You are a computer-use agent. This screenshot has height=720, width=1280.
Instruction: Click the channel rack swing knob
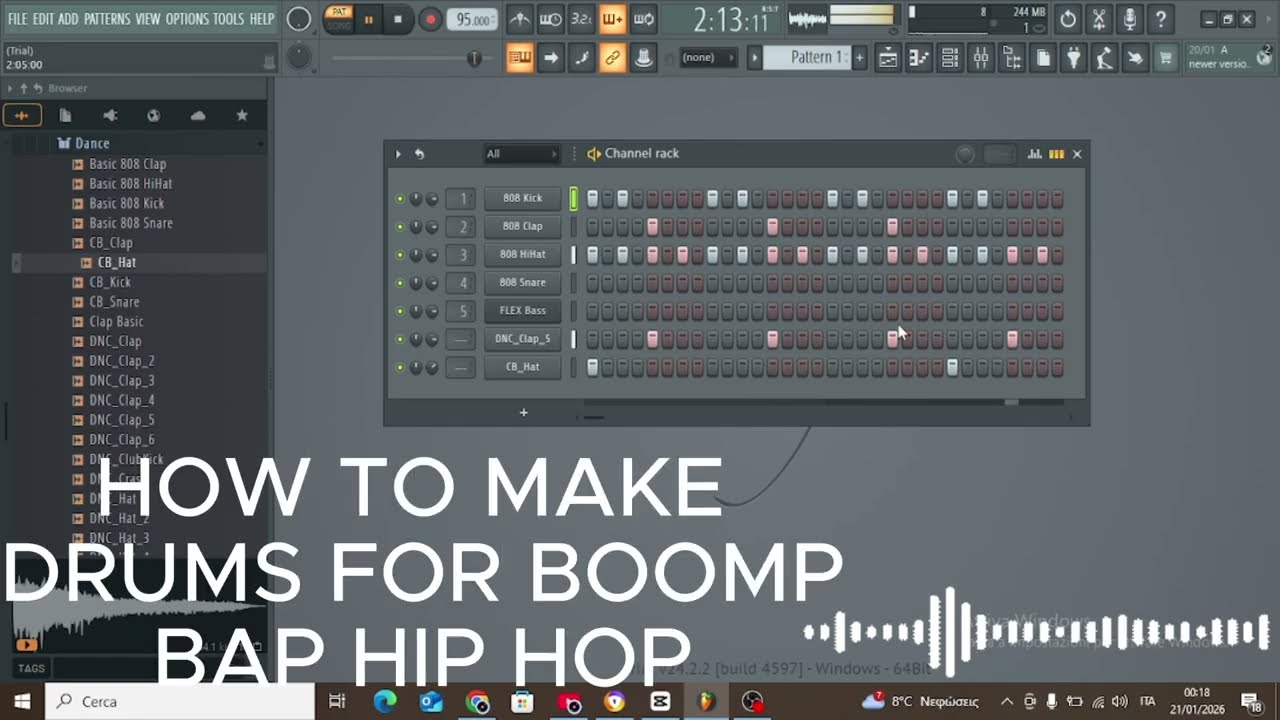tap(965, 154)
